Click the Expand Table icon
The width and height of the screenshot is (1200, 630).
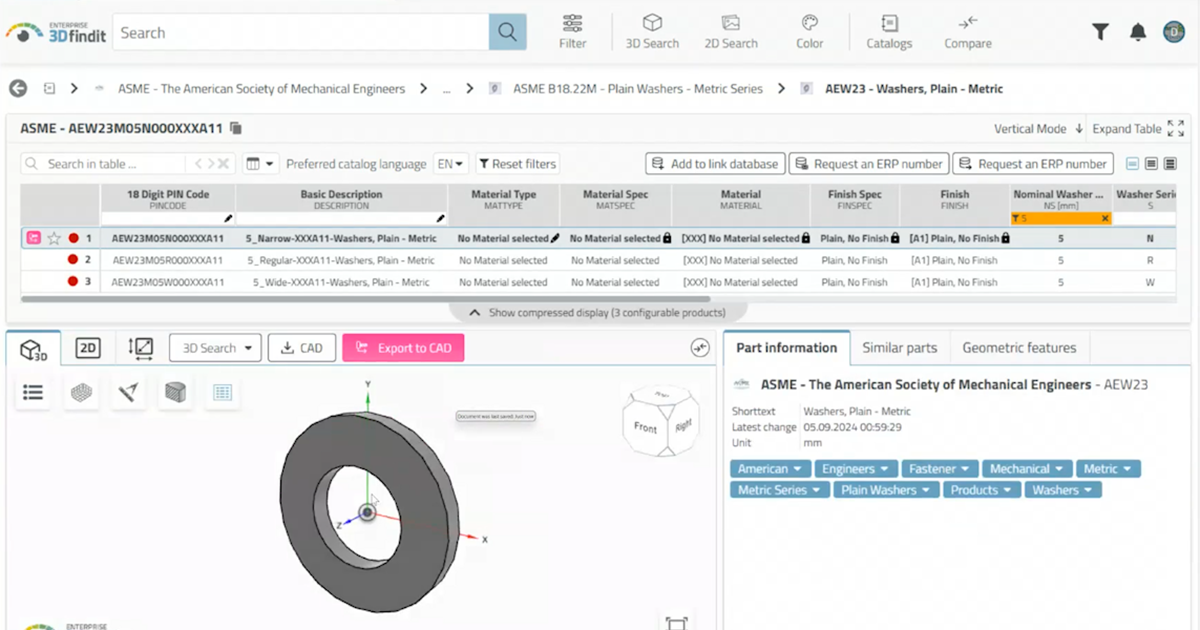pyautogui.click(x=1176, y=128)
